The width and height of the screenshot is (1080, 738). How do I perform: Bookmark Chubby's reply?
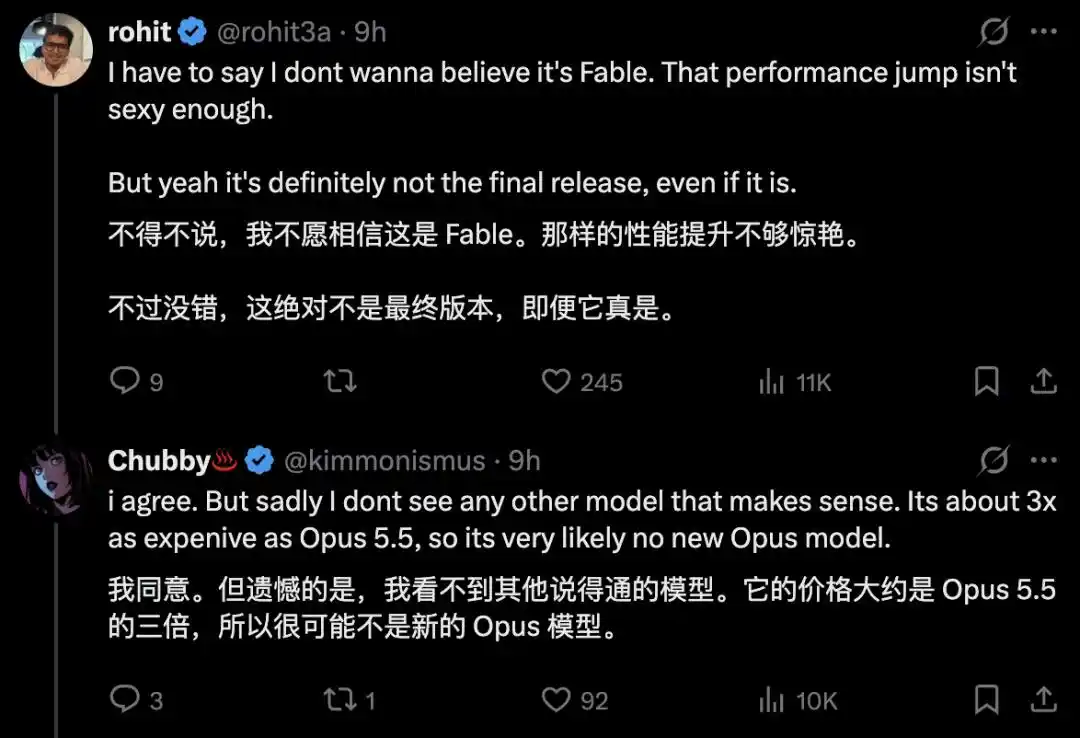click(x=986, y=699)
